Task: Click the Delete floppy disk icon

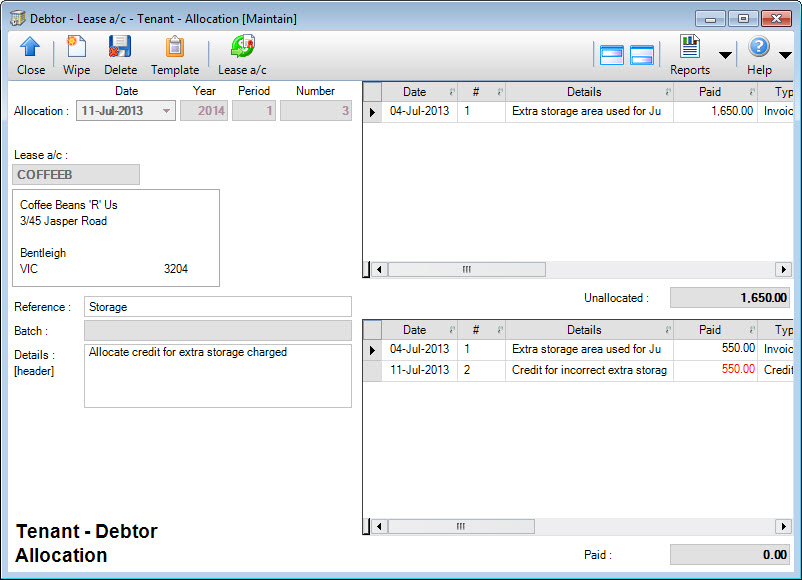Action: [x=120, y=47]
